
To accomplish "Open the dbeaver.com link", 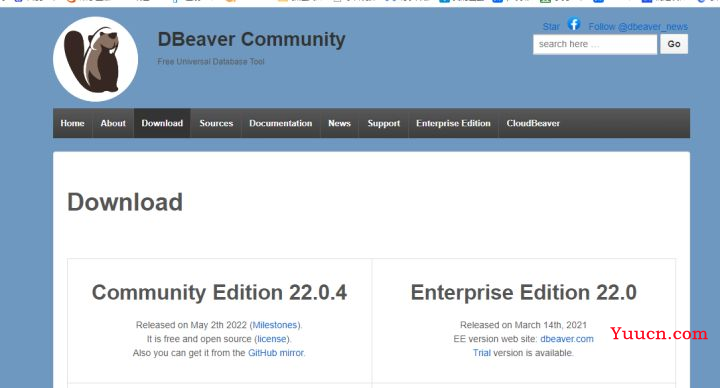I will [x=567, y=339].
